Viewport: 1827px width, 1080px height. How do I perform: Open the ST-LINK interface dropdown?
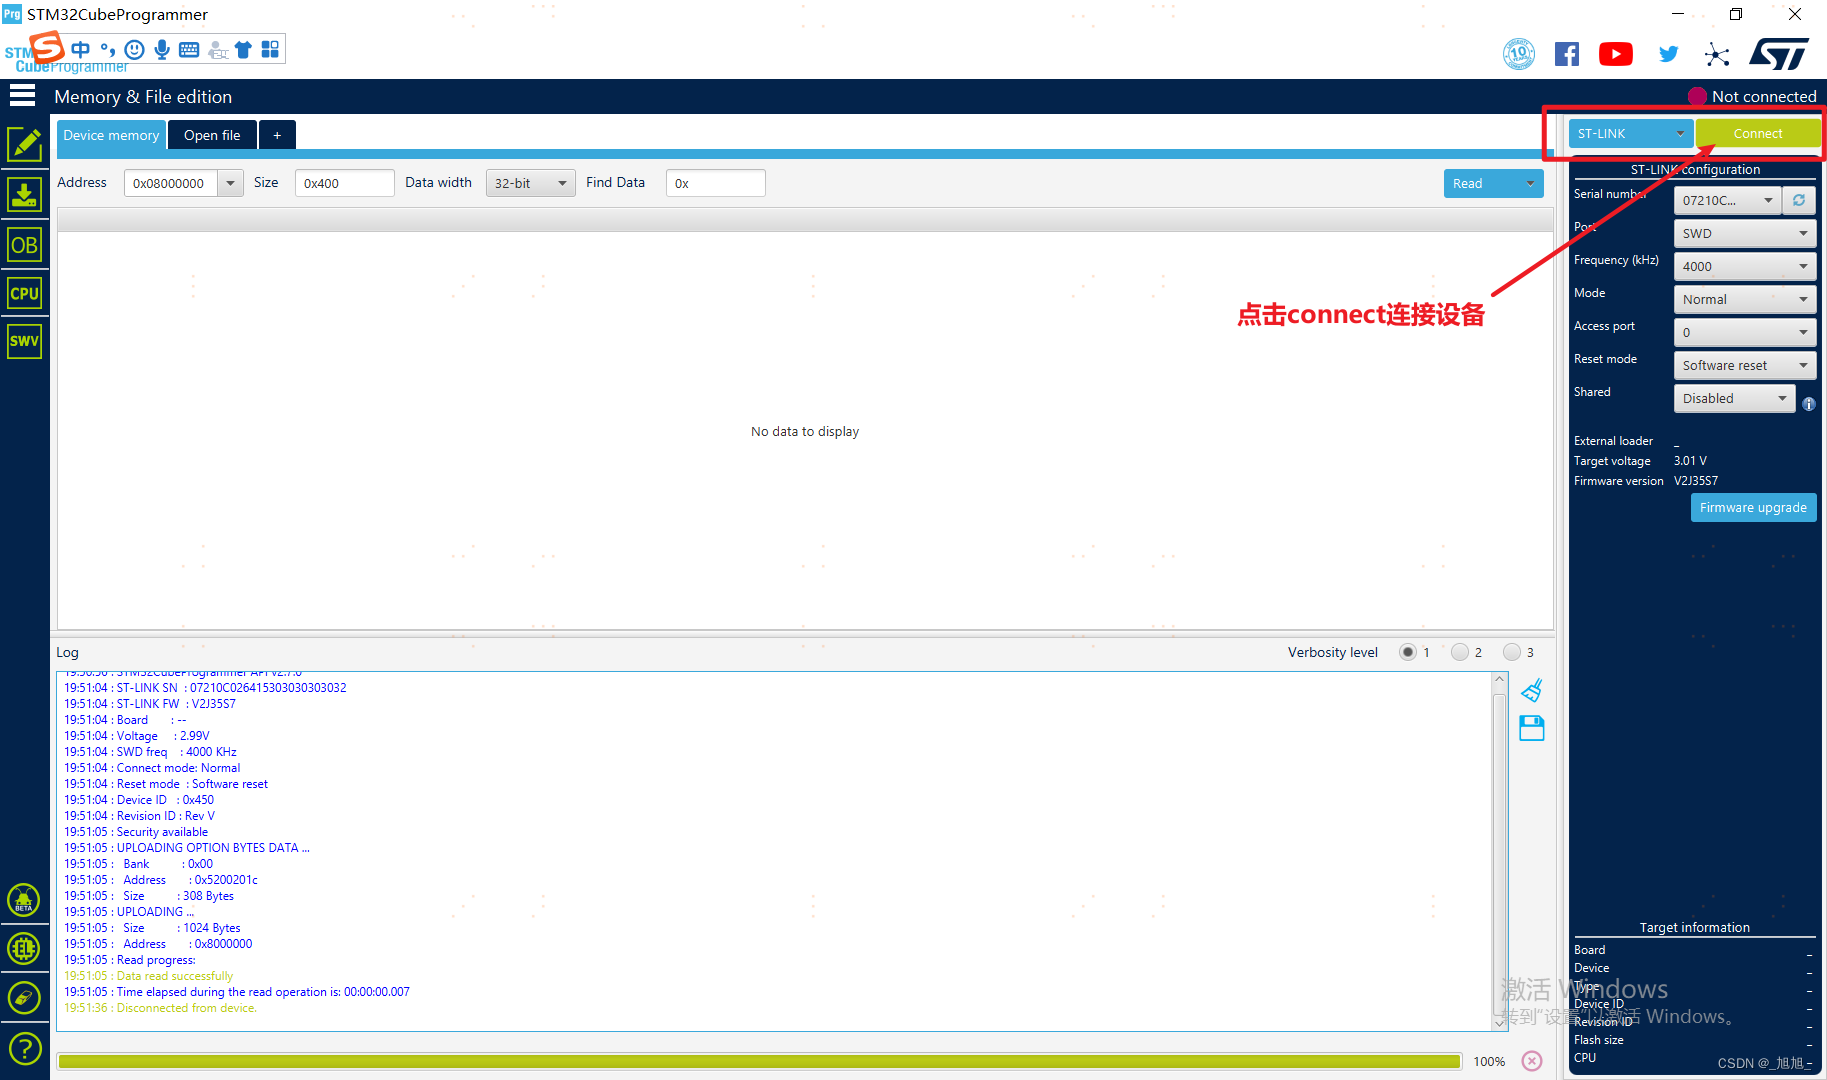[x=1631, y=133]
